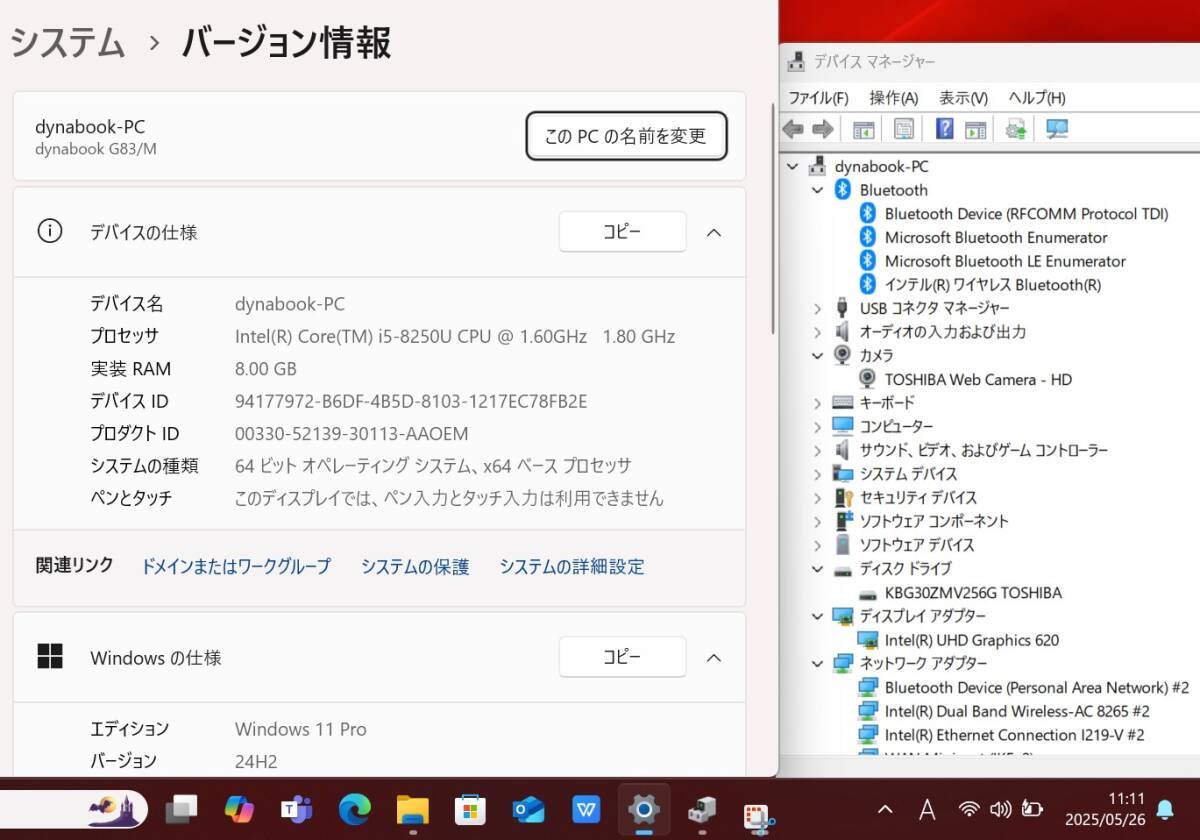
Task: Open the システムの詳細設定 link
Action: [571, 567]
